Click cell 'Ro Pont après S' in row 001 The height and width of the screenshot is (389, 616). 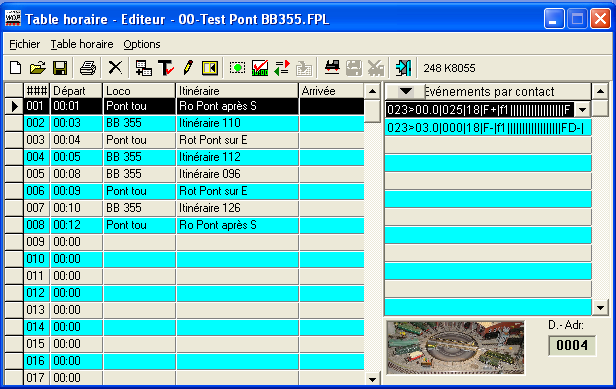(237, 106)
